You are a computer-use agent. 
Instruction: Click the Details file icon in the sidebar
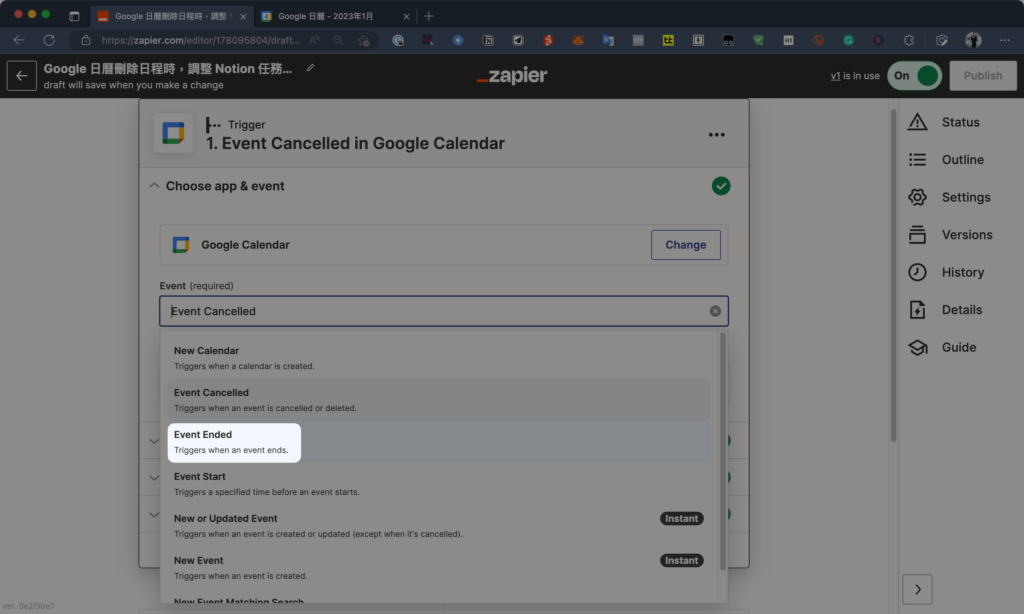coord(917,310)
